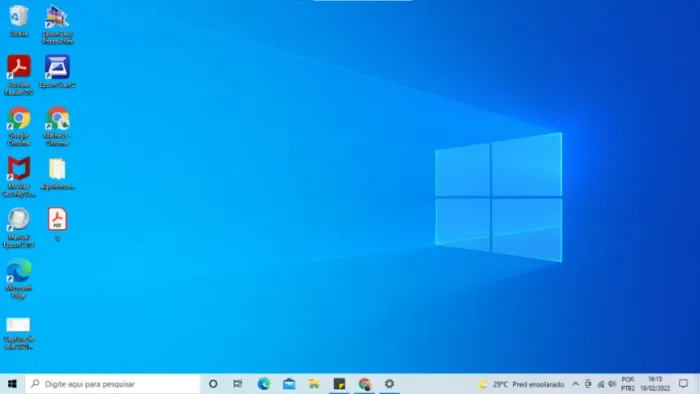Open Epson Easy Photo Print shortcut

(57, 24)
